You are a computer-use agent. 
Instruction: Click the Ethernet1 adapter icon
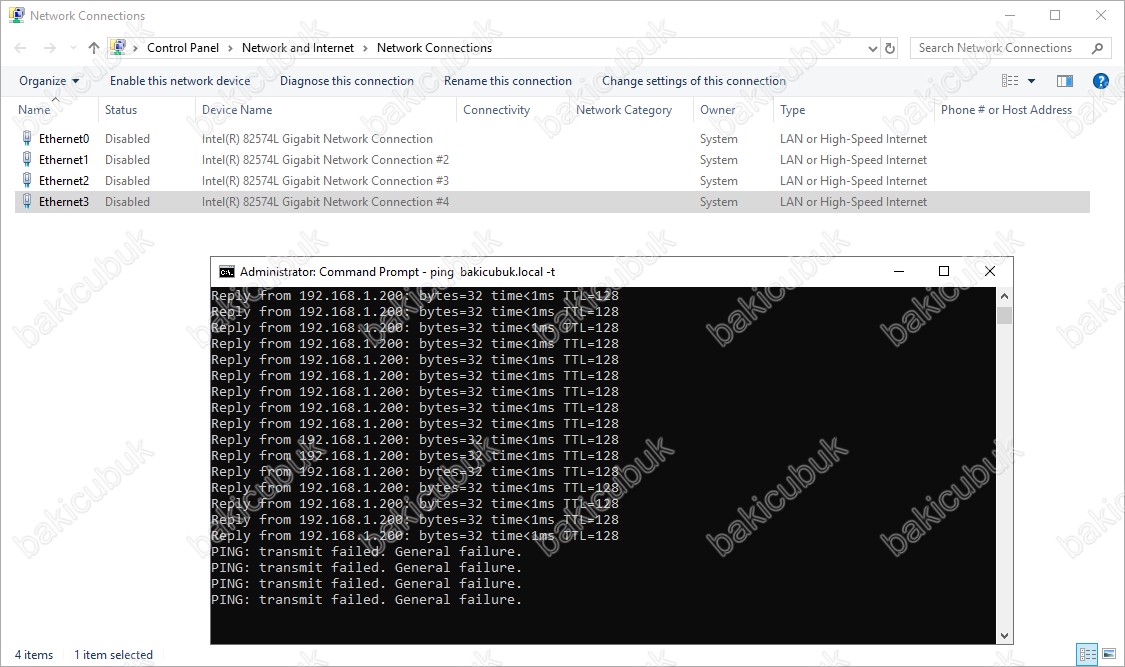point(27,159)
